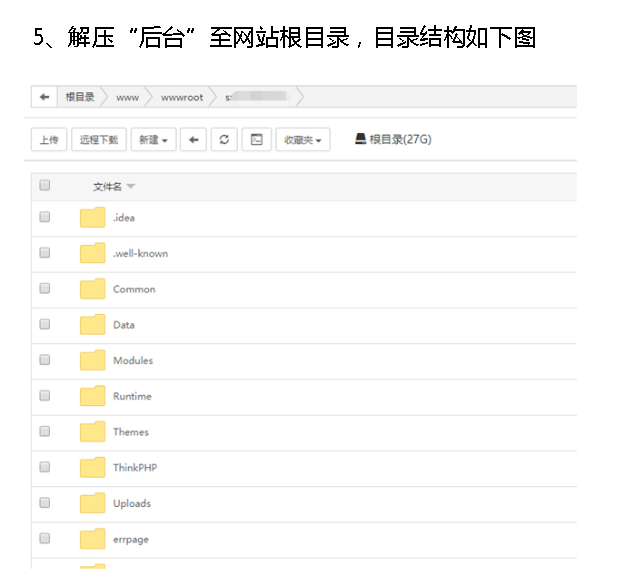Open the errpage folder name
Viewport: 637px width, 588px height.
pos(131,540)
